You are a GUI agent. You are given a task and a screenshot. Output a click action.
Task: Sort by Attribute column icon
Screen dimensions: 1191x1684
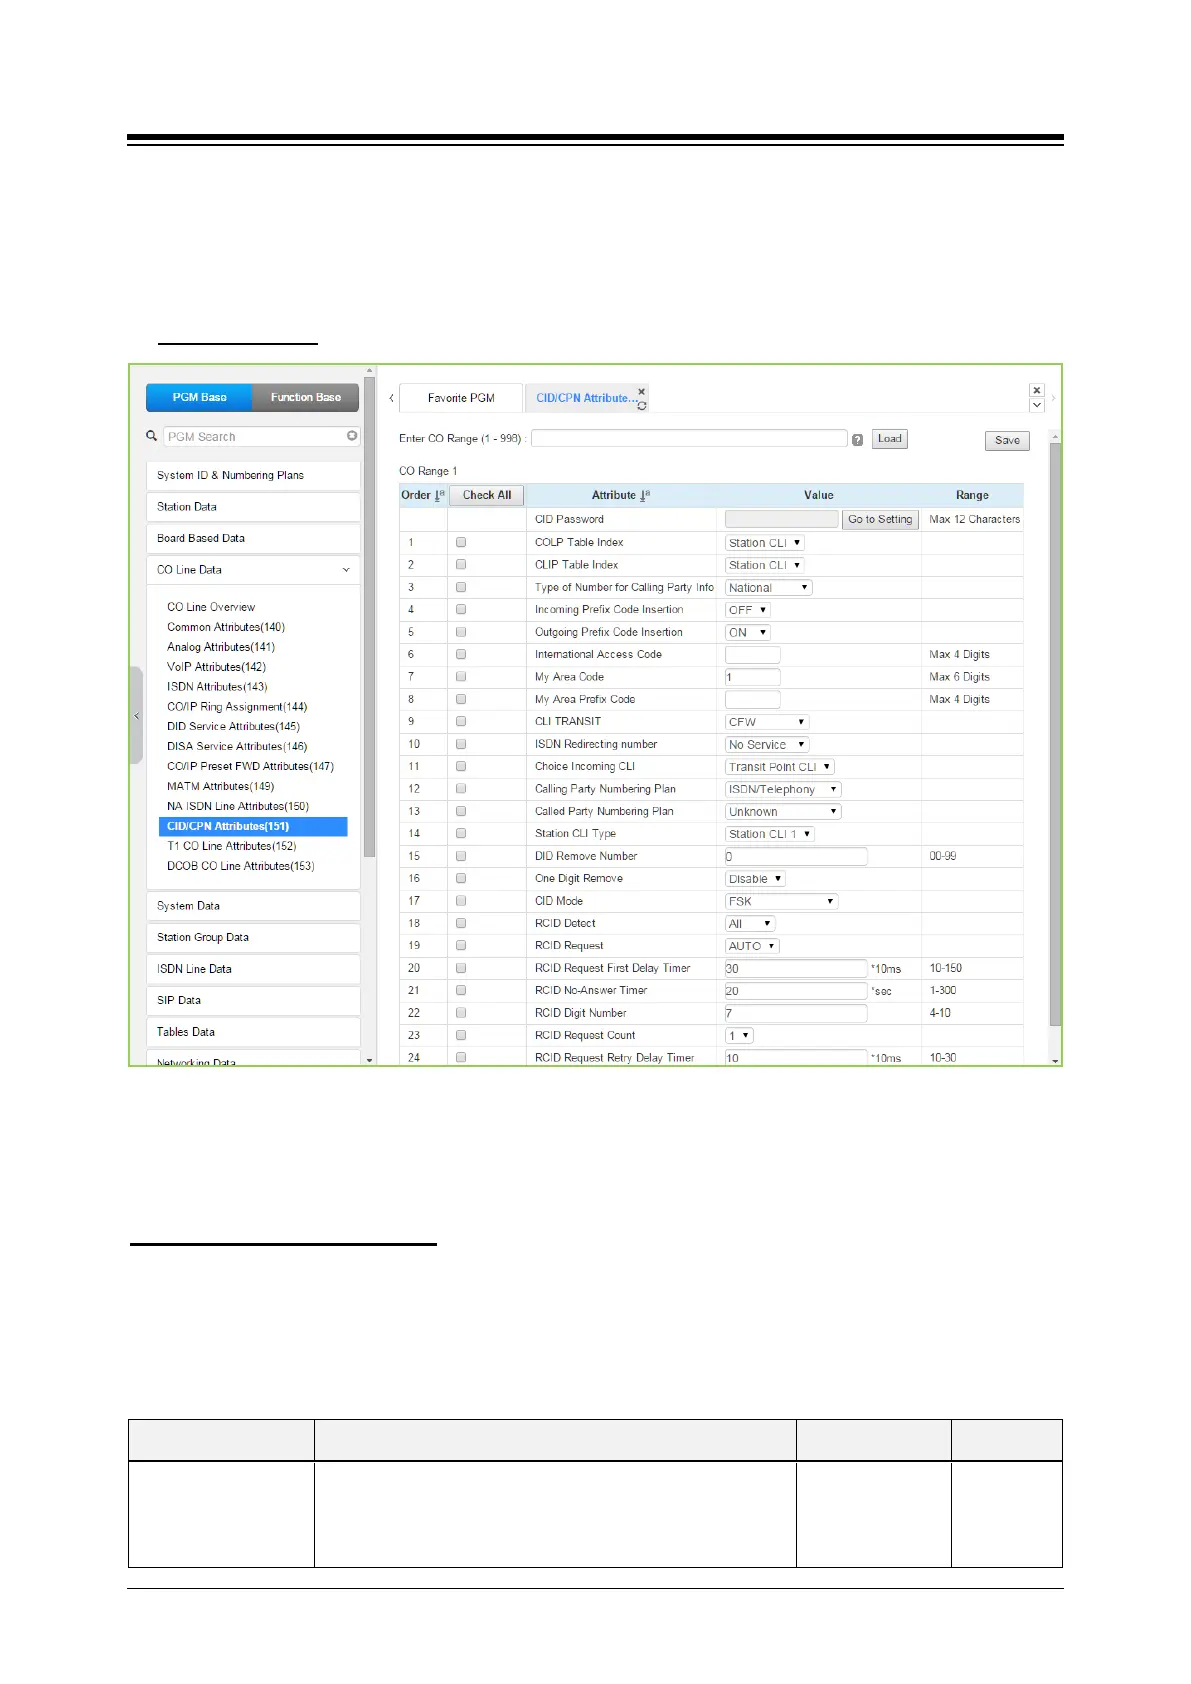pos(645,495)
